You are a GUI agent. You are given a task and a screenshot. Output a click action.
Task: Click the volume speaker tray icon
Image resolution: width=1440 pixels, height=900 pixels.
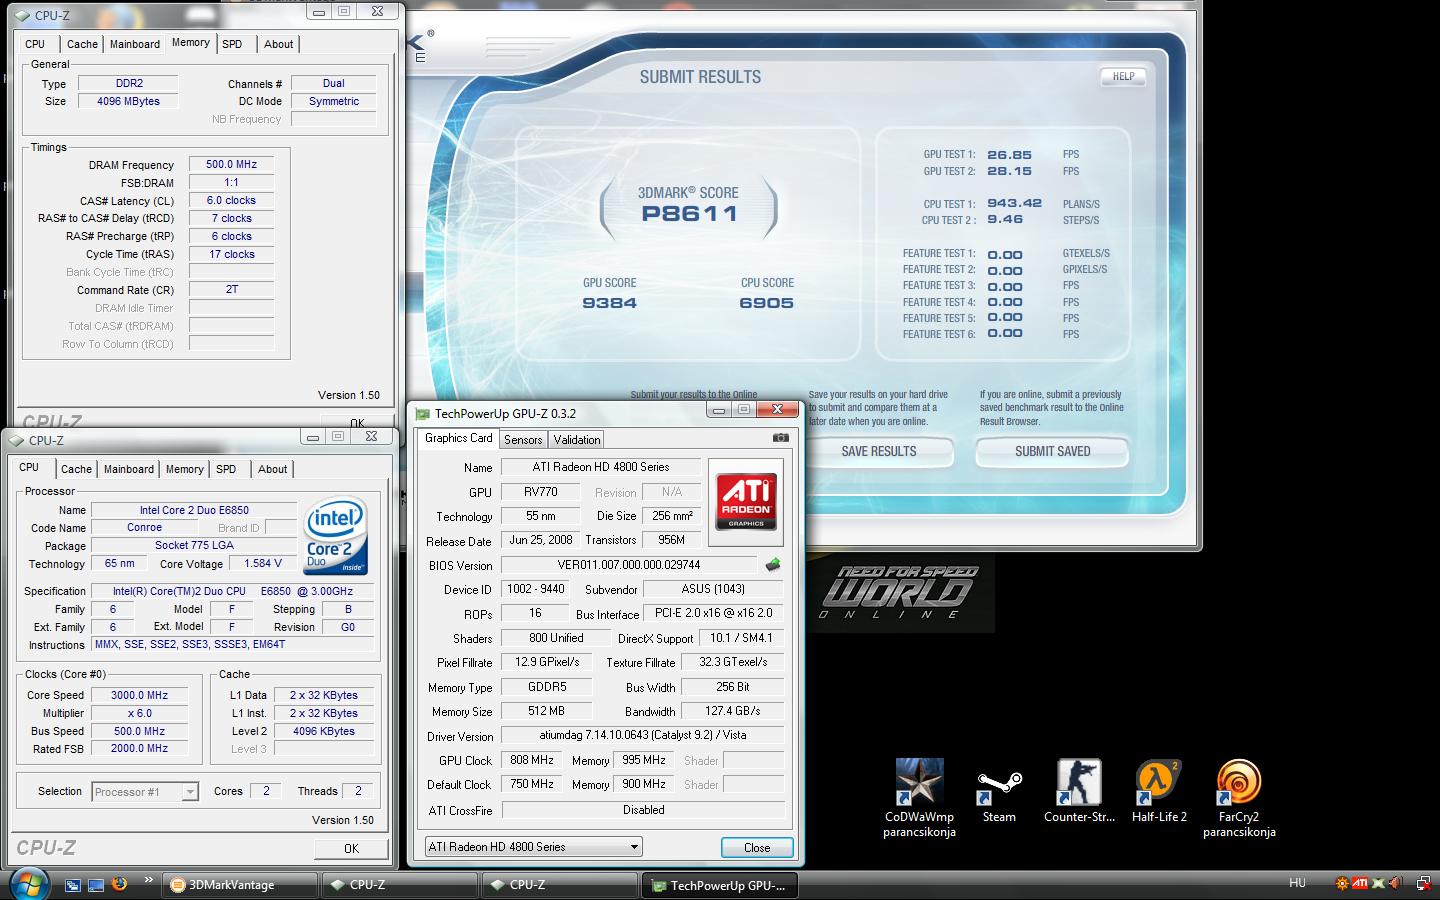(x=1394, y=883)
